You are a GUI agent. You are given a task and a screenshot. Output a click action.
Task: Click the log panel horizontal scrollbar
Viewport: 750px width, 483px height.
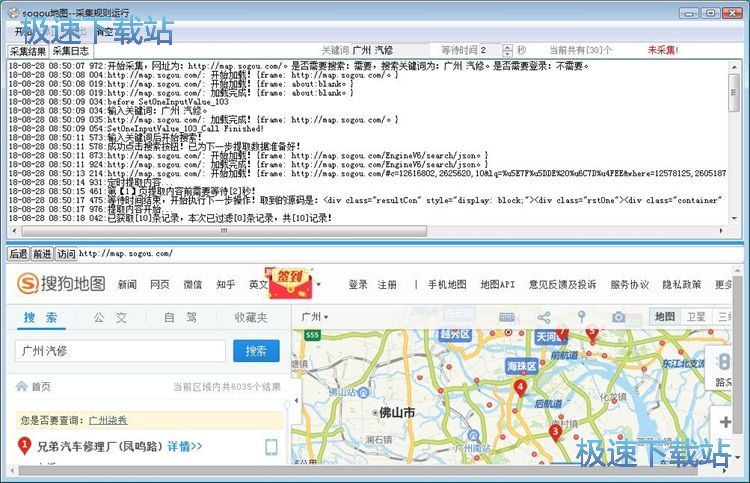224,231
